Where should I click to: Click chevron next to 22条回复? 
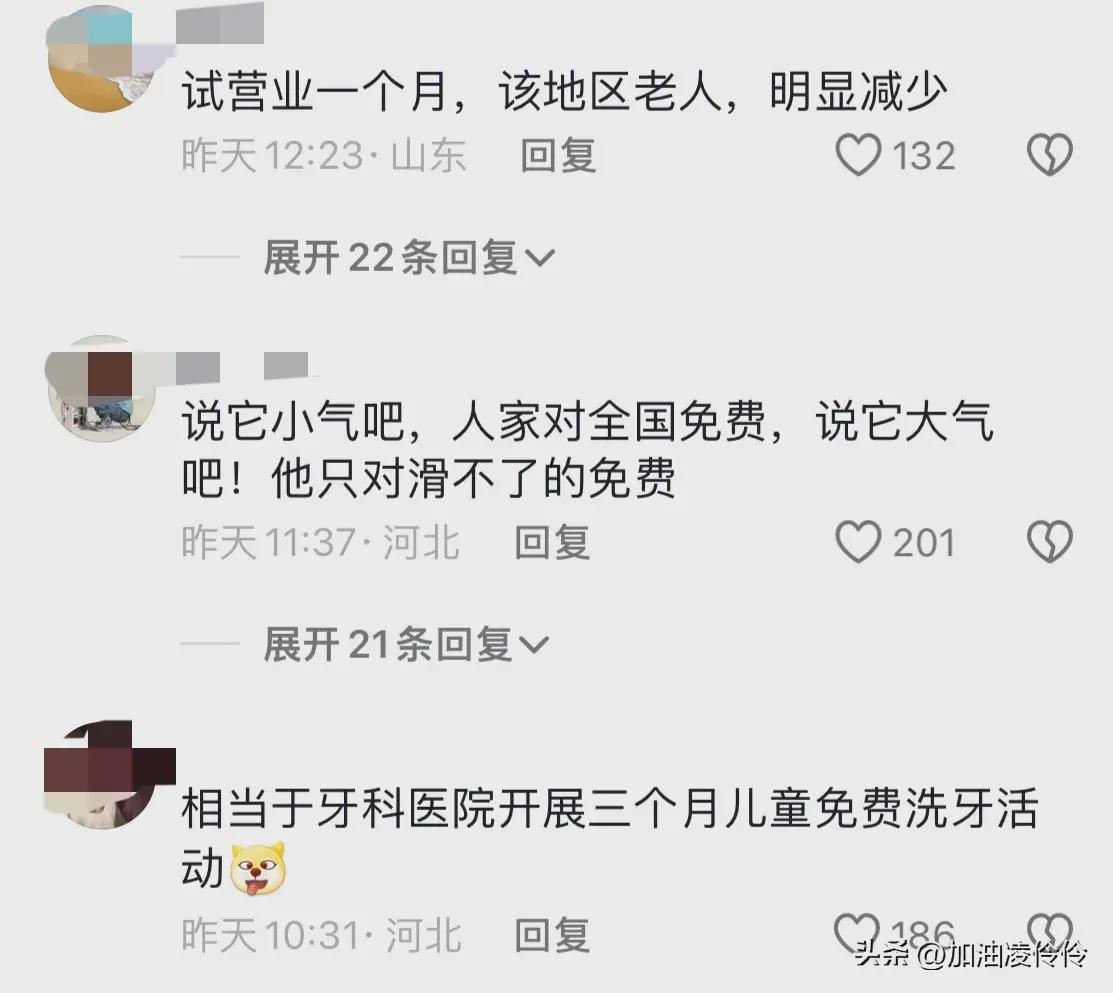[539, 258]
